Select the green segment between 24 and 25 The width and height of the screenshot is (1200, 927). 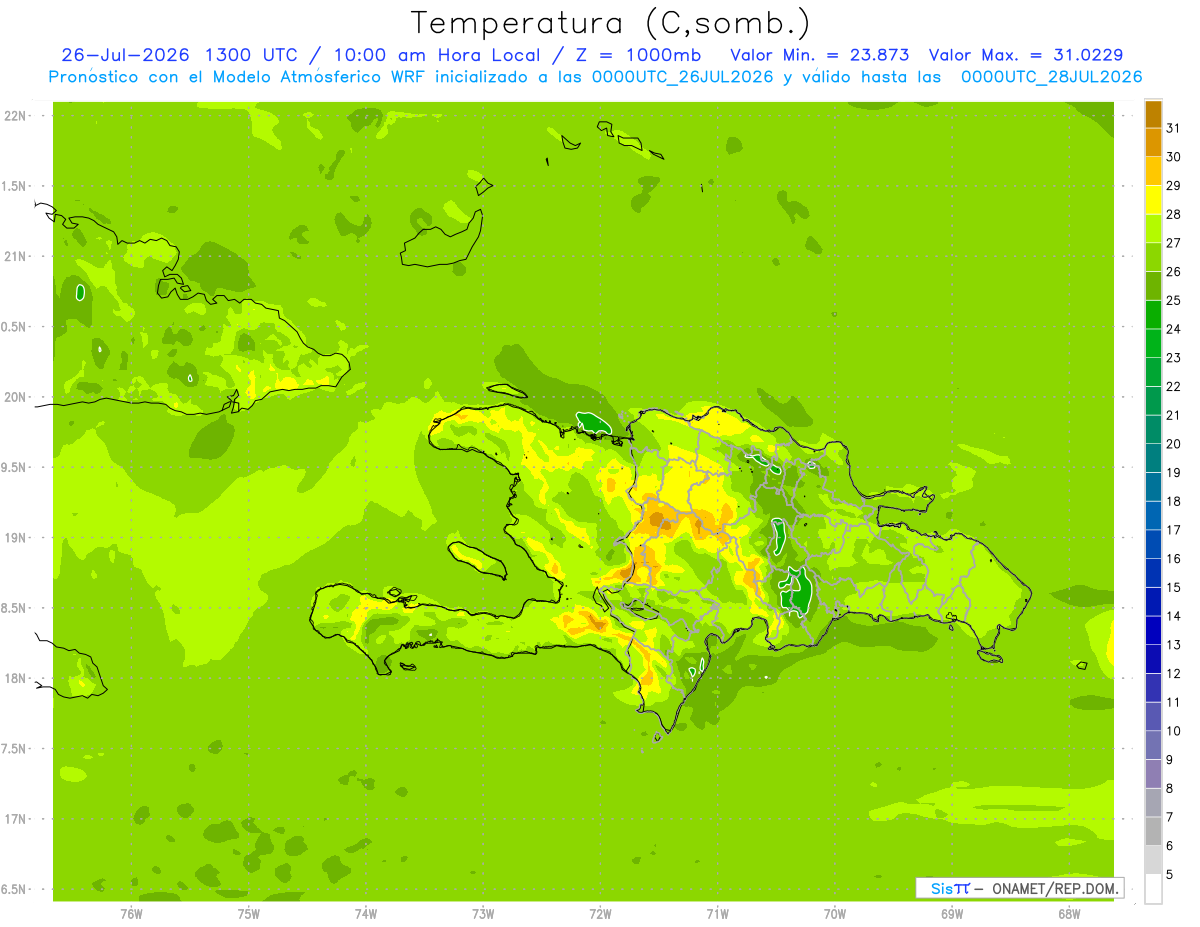click(x=1153, y=315)
